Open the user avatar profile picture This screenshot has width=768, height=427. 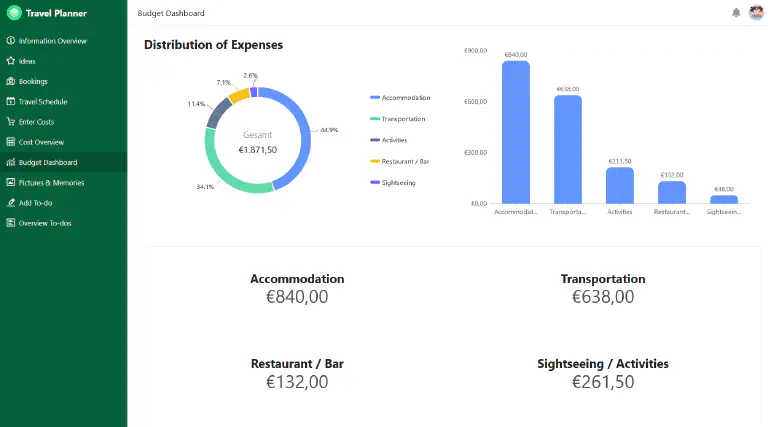[x=756, y=13]
